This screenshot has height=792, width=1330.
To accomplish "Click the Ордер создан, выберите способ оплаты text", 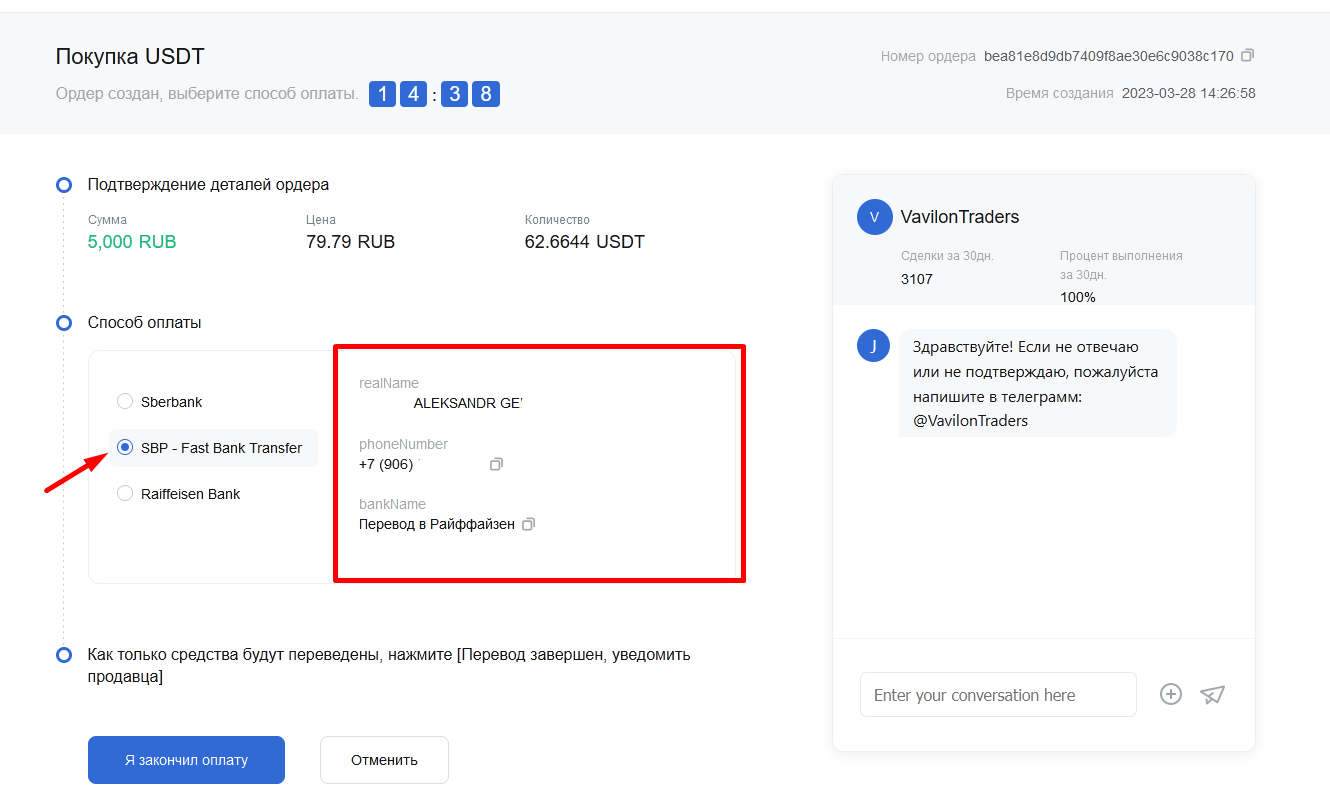I will [x=207, y=94].
